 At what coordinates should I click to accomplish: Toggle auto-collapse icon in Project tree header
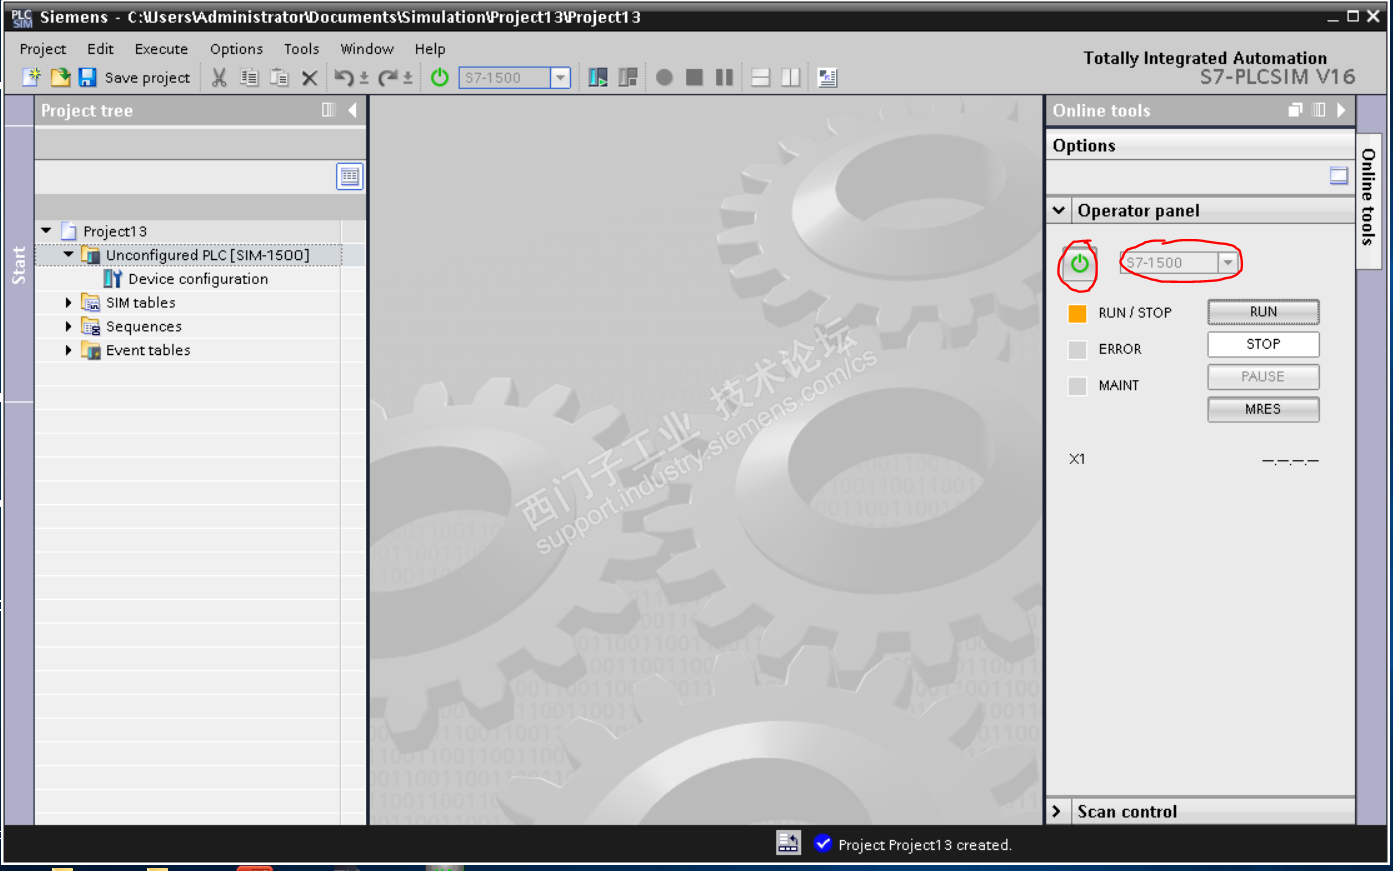[x=328, y=110]
